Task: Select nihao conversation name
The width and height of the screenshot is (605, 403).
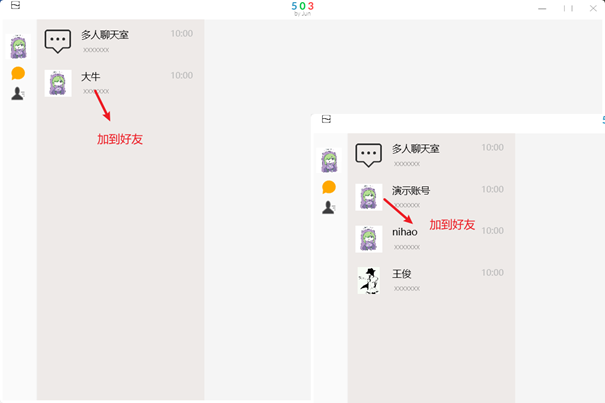Action: coord(405,232)
